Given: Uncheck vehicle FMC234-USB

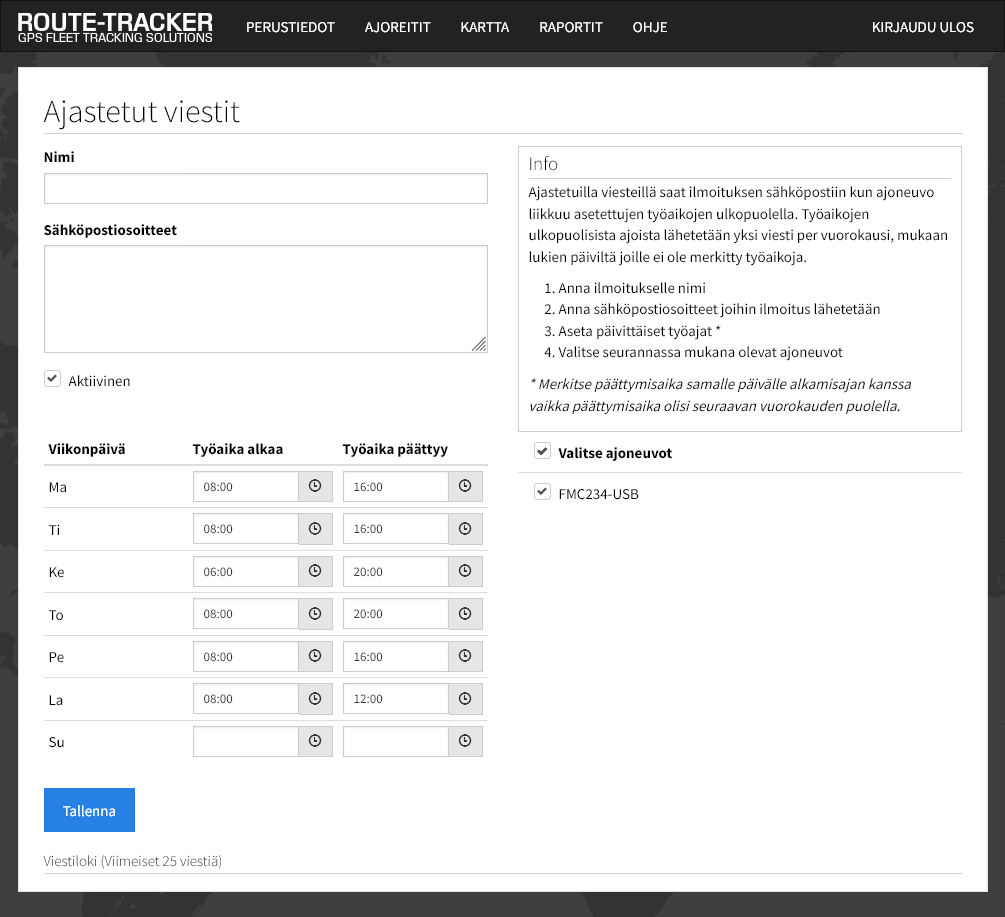Looking at the screenshot, I should (x=542, y=492).
